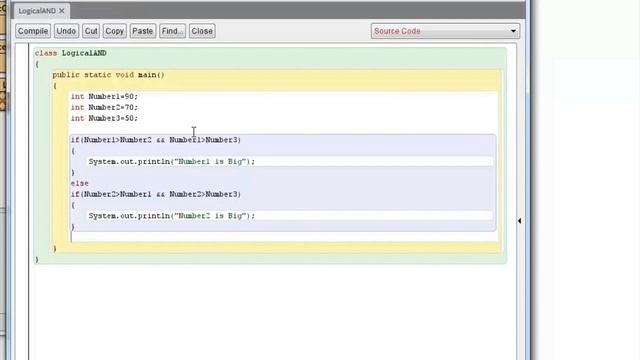Click the println "Number2 is Big" statement
The image size is (640, 360).
click(x=172, y=216)
